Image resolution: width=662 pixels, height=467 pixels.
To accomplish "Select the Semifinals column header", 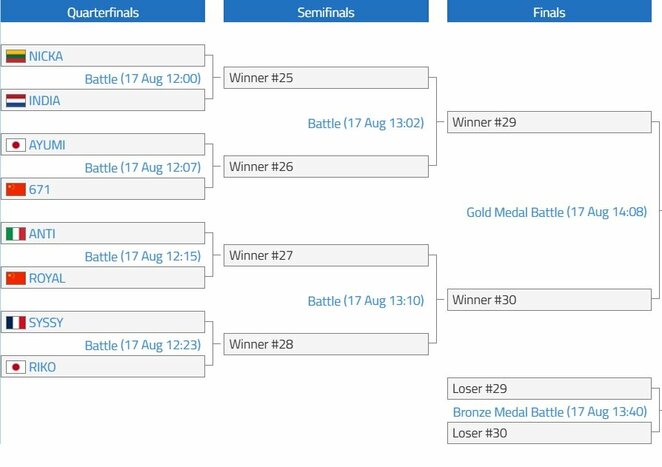I will pos(326,11).
